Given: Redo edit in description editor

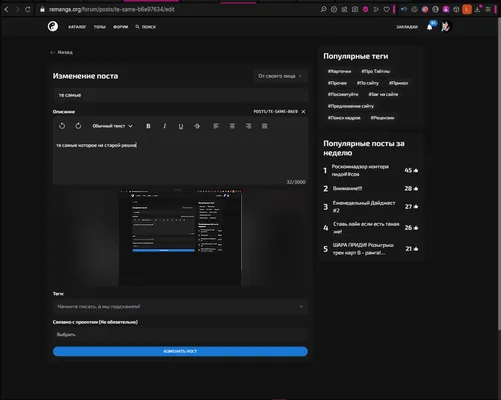Looking at the screenshot, I should tap(78, 126).
